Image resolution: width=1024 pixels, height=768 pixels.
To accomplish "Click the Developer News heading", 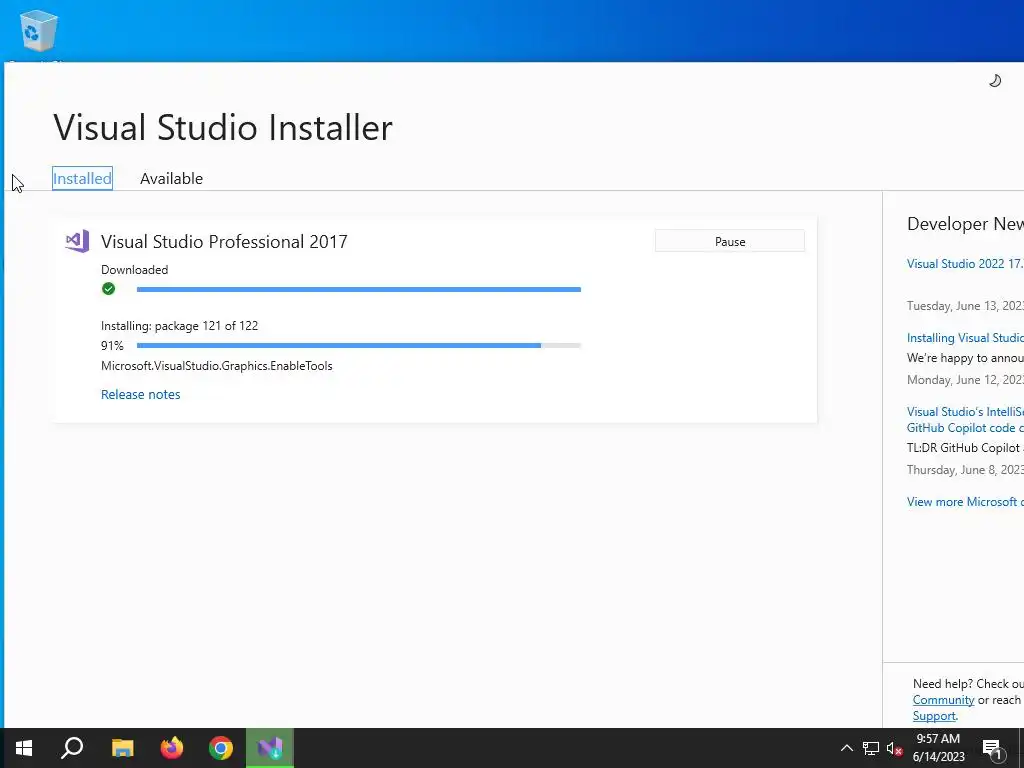I will pyautogui.click(x=965, y=224).
